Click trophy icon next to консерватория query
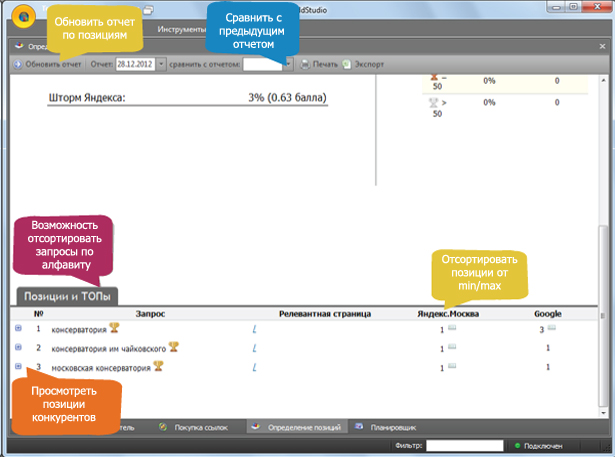The width and height of the screenshot is (615, 457). click(x=114, y=328)
